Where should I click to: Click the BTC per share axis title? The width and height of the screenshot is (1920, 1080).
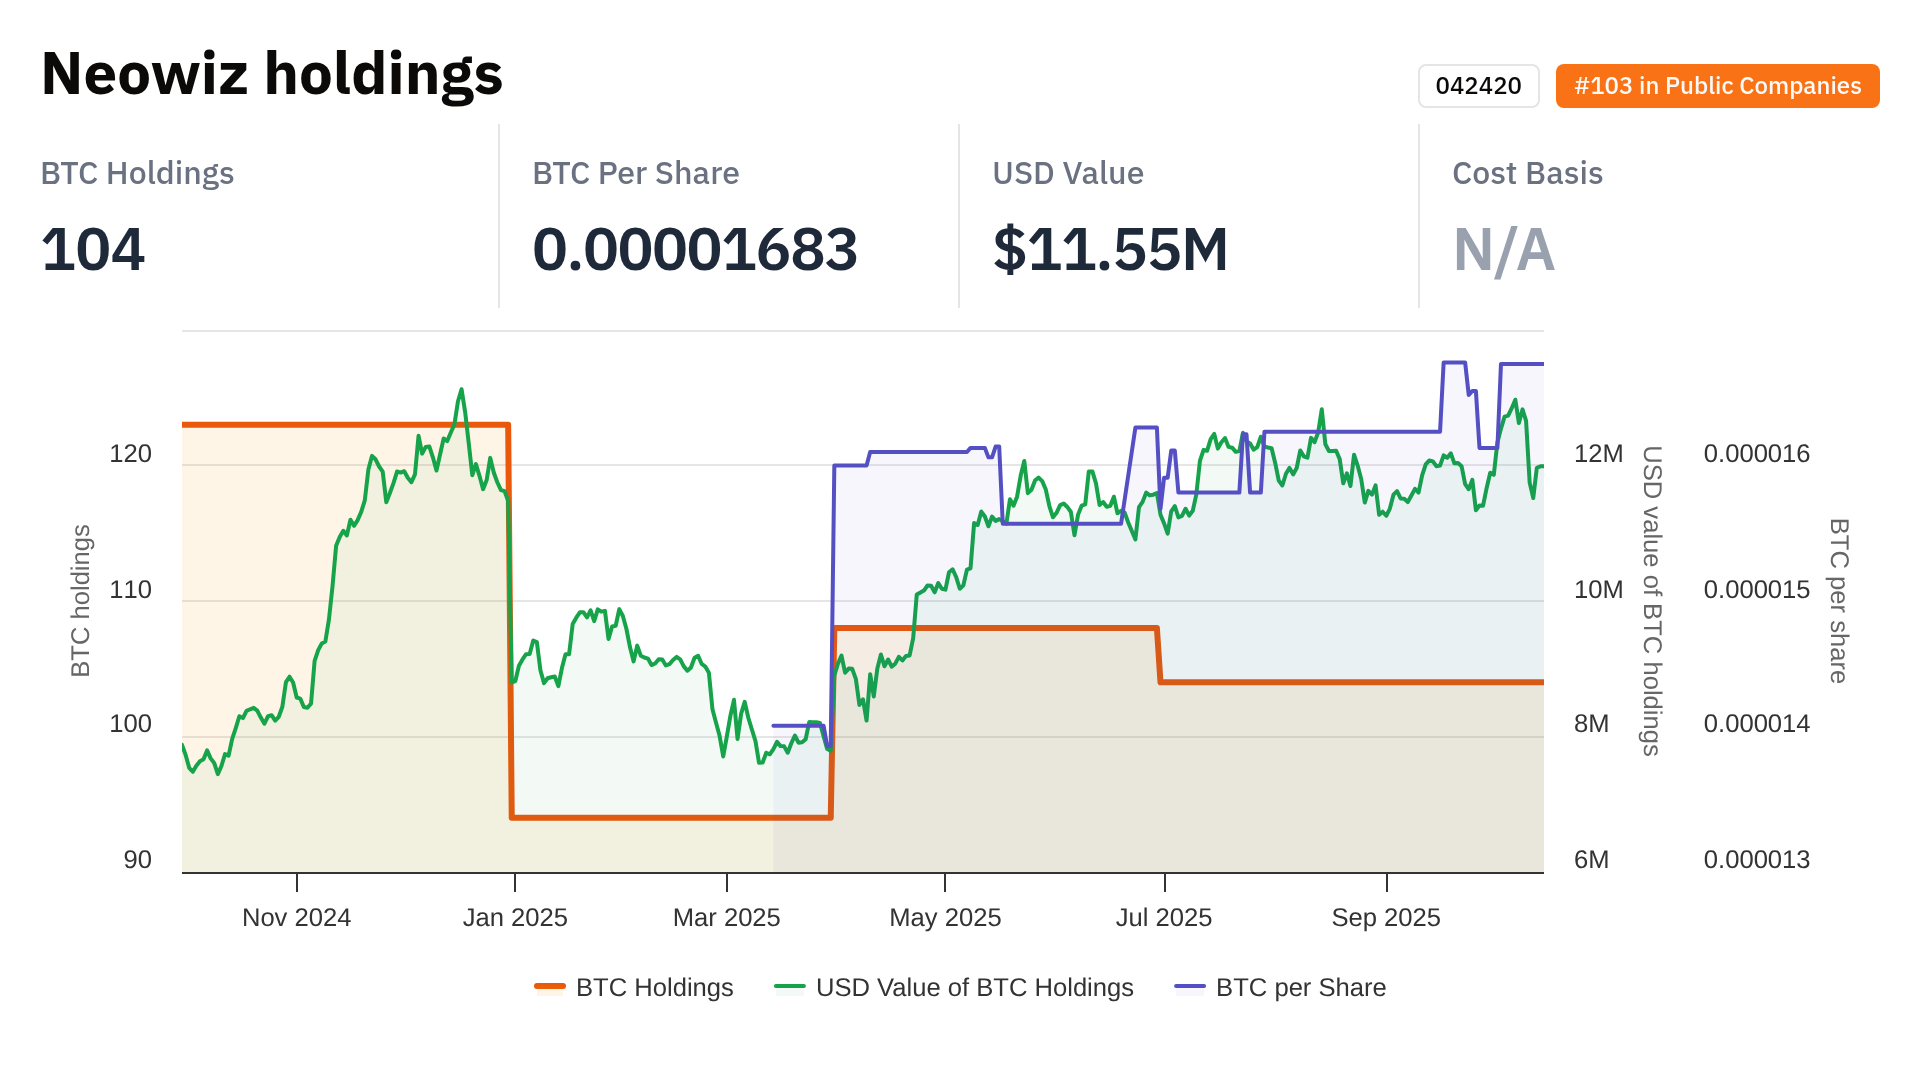click(1838, 601)
